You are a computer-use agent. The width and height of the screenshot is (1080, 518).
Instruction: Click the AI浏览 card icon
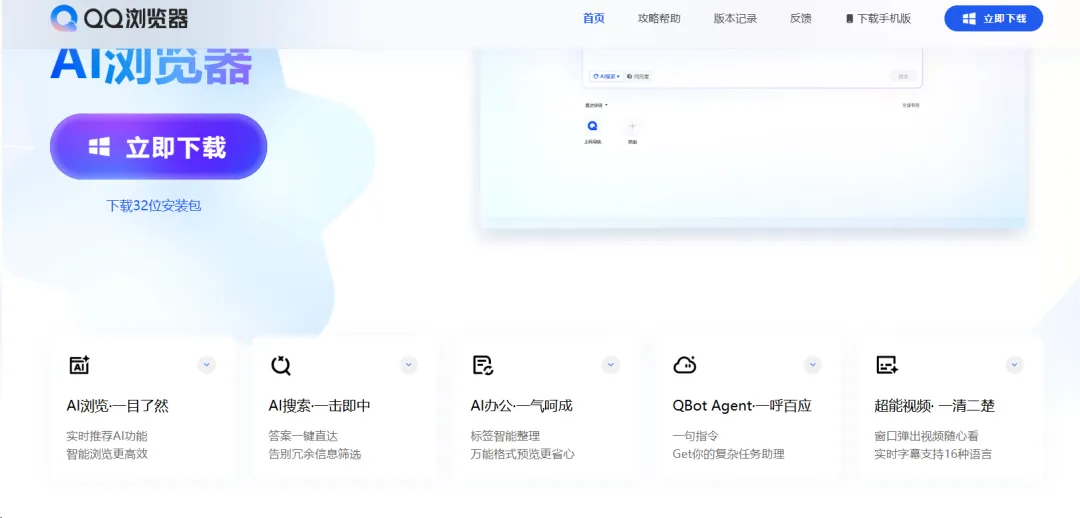coord(79,365)
